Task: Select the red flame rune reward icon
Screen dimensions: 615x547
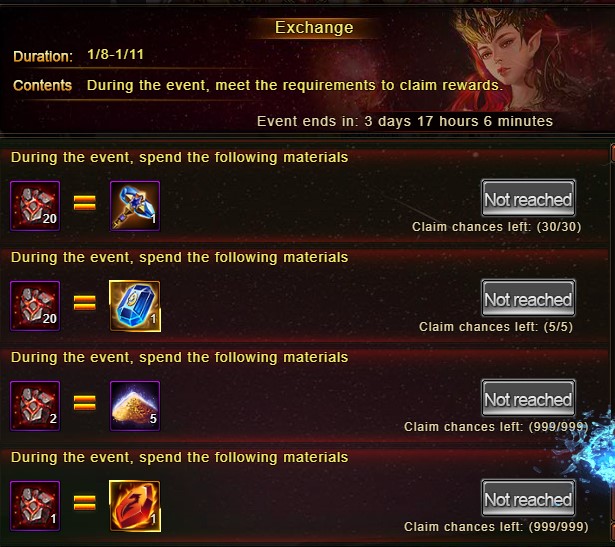Action: (x=135, y=506)
